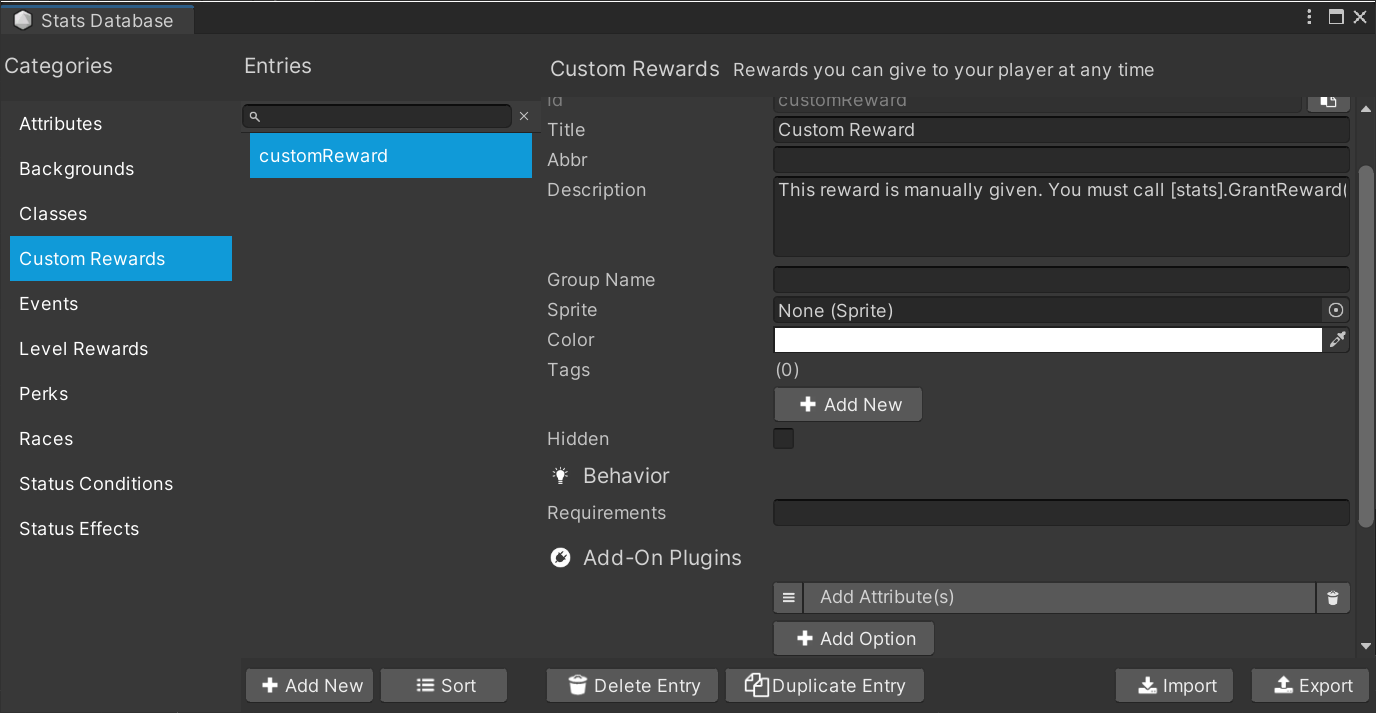Open the Status Effects category
The width and height of the screenshot is (1376, 713).
tap(79, 529)
